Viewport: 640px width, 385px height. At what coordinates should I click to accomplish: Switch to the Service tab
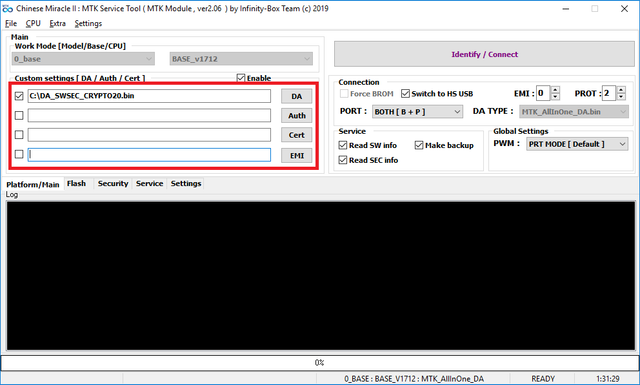click(x=149, y=184)
